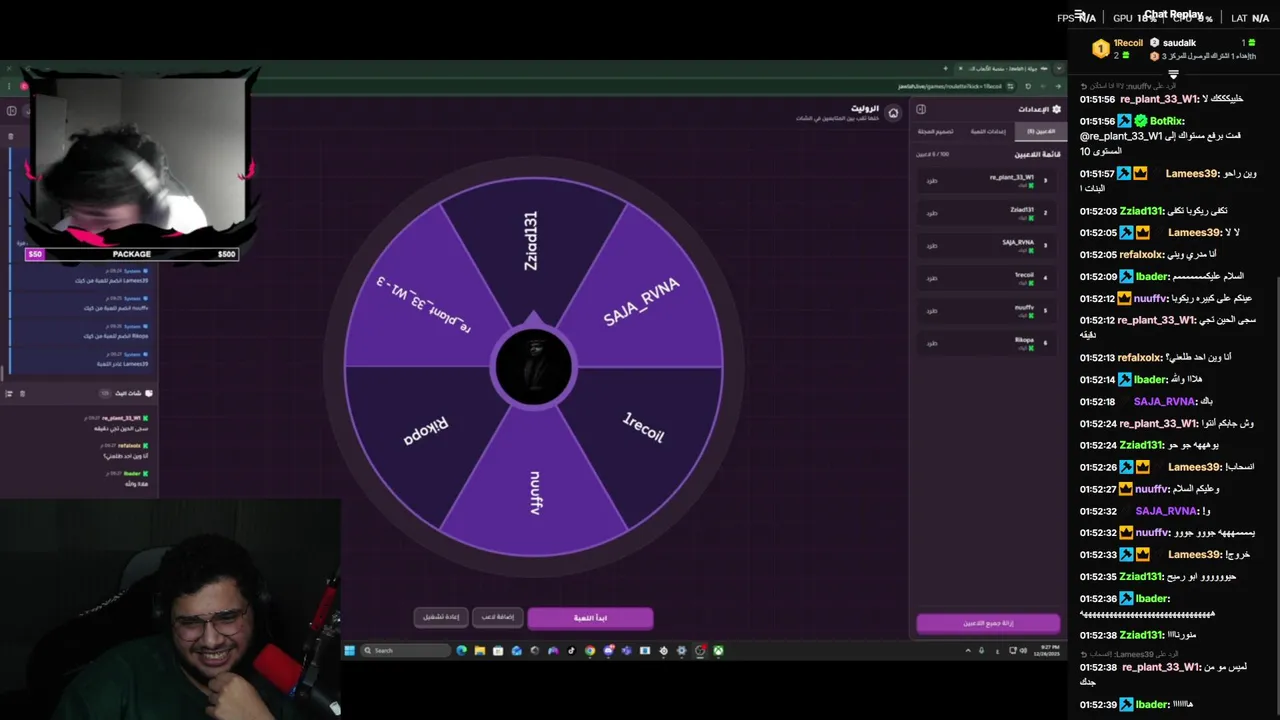Viewport: 1280px width, 720px height.
Task: Switch to wheel design tab
Action: pyautogui.click(x=936, y=131)
